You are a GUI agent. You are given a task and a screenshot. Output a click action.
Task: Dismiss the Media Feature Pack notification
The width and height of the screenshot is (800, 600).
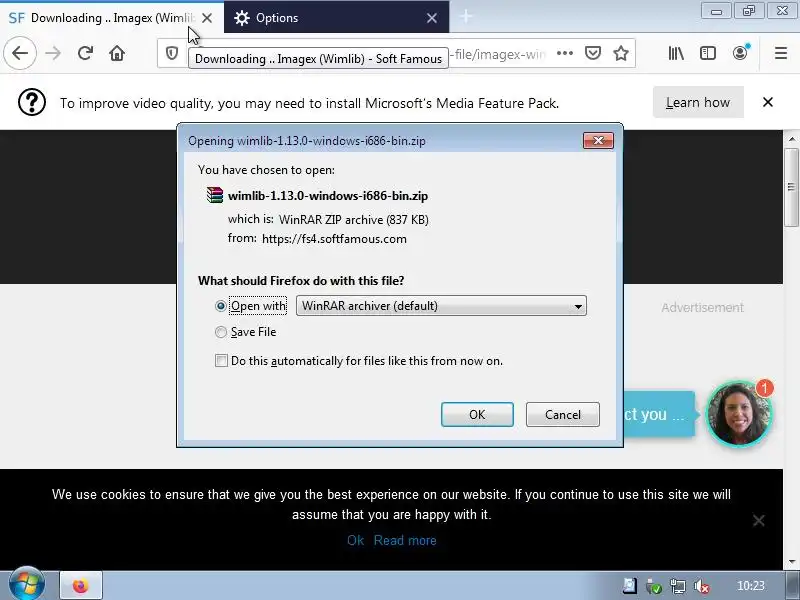767,102
